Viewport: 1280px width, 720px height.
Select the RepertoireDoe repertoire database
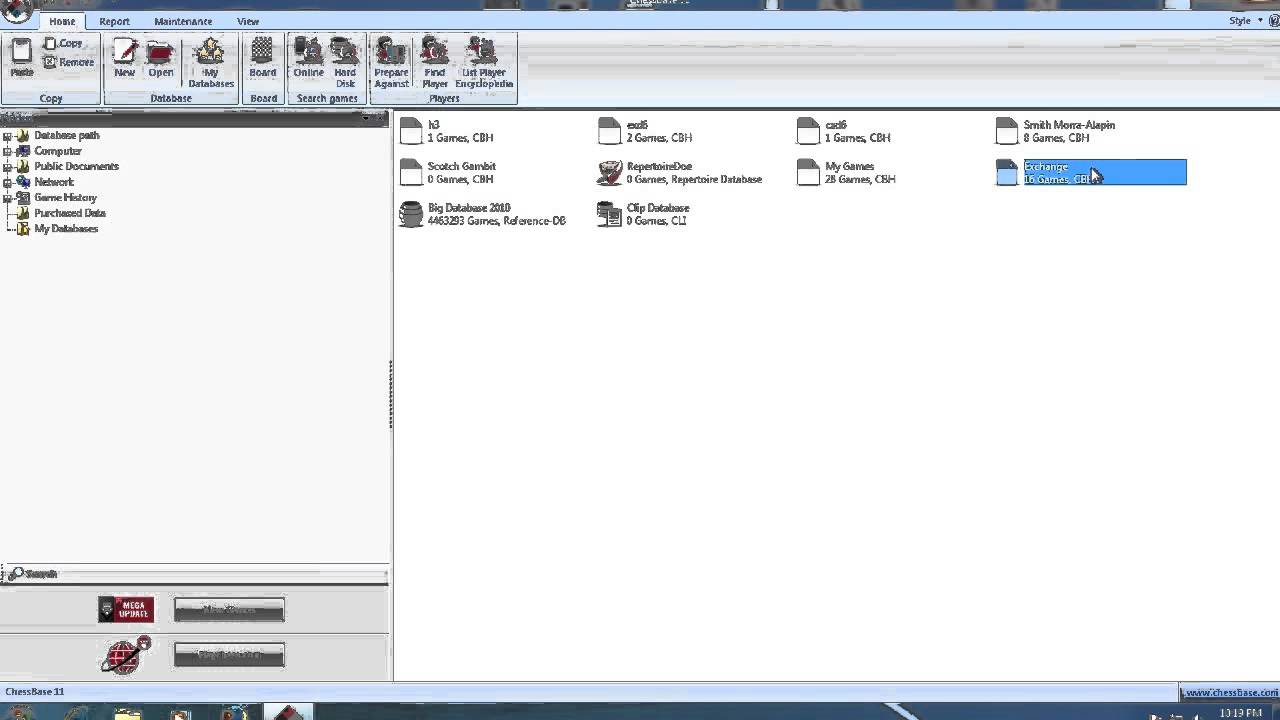(679, 172)
